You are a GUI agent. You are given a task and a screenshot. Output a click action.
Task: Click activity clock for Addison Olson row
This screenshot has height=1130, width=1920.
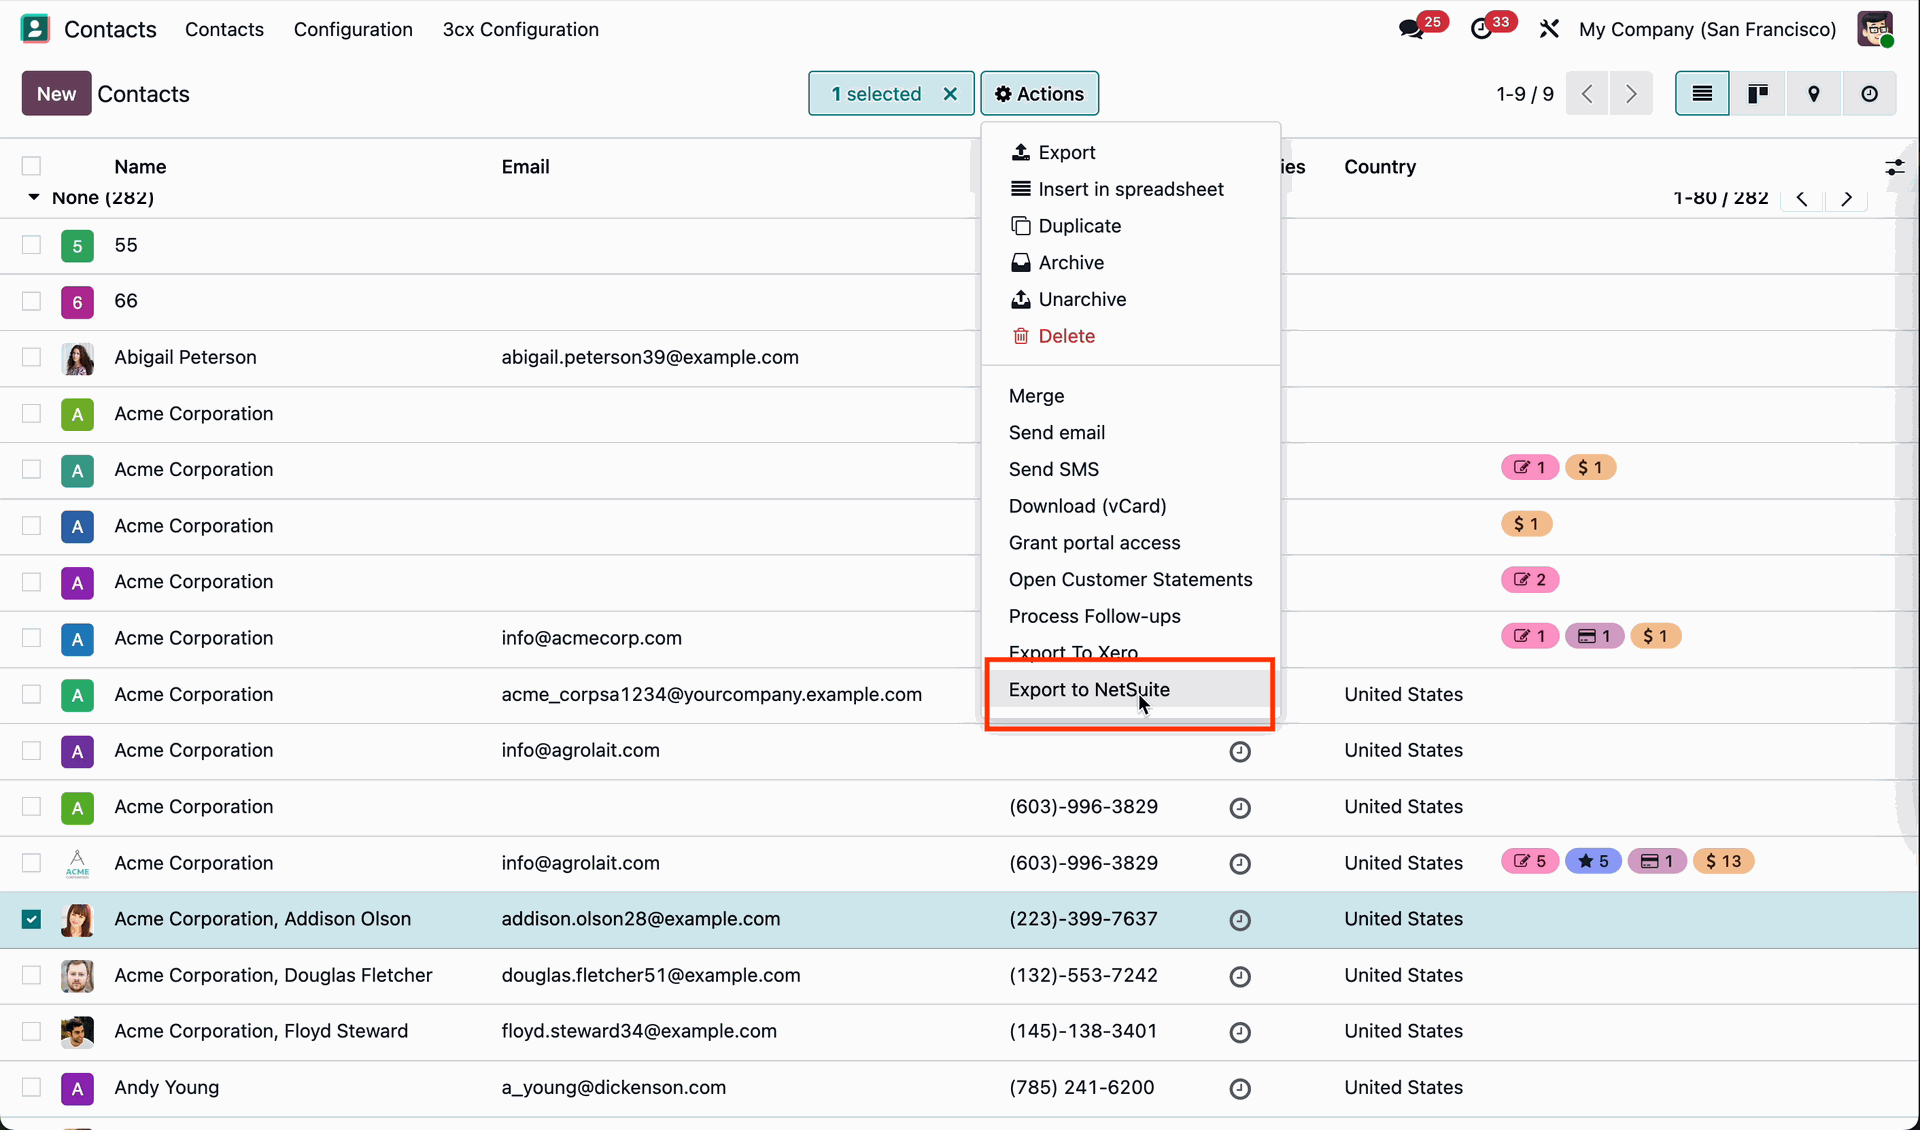point(1240,920)
